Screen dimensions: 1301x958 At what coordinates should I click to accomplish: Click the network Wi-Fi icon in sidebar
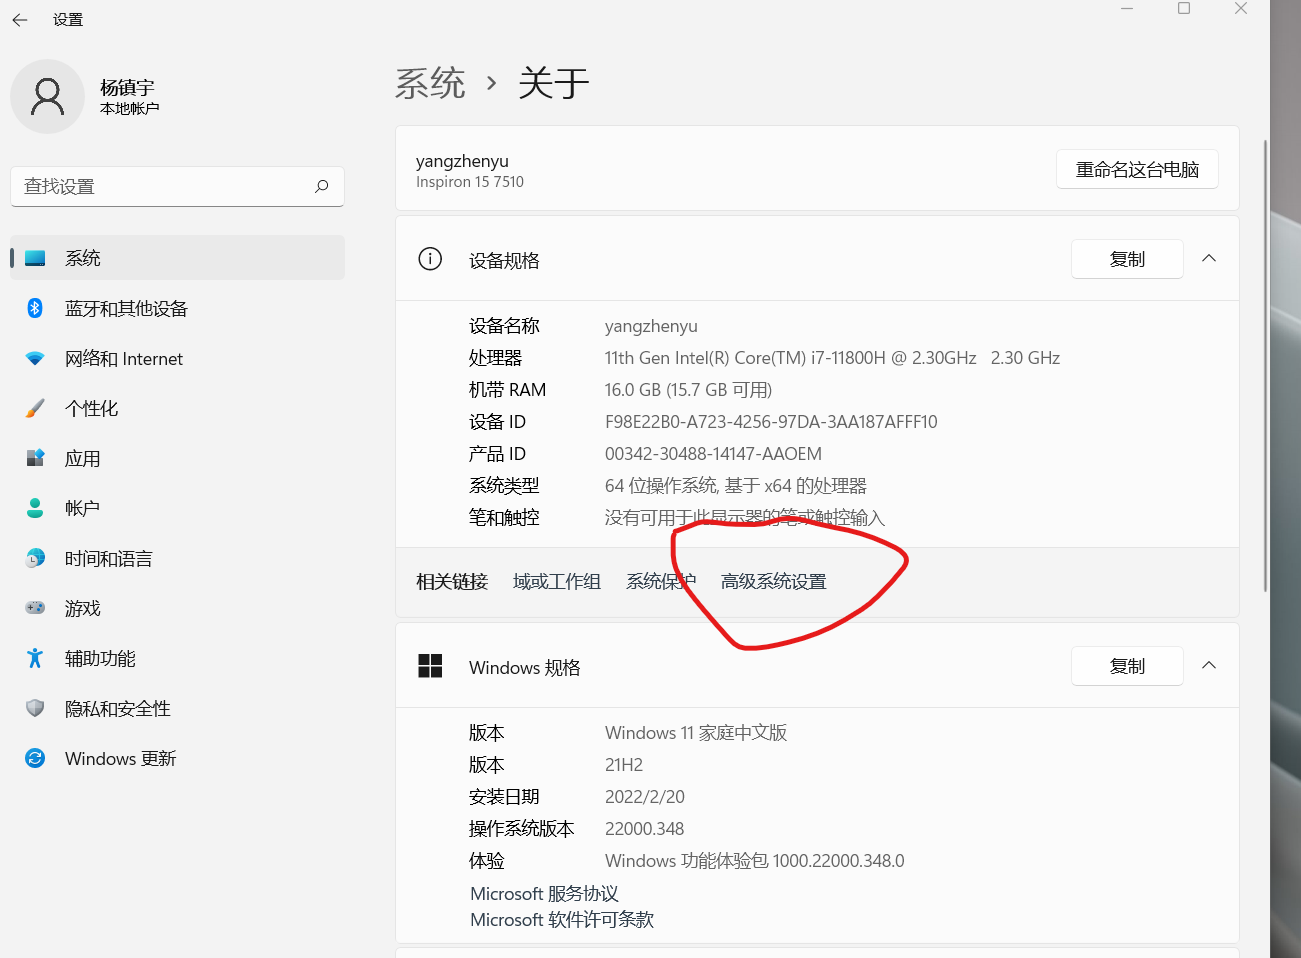35,358
